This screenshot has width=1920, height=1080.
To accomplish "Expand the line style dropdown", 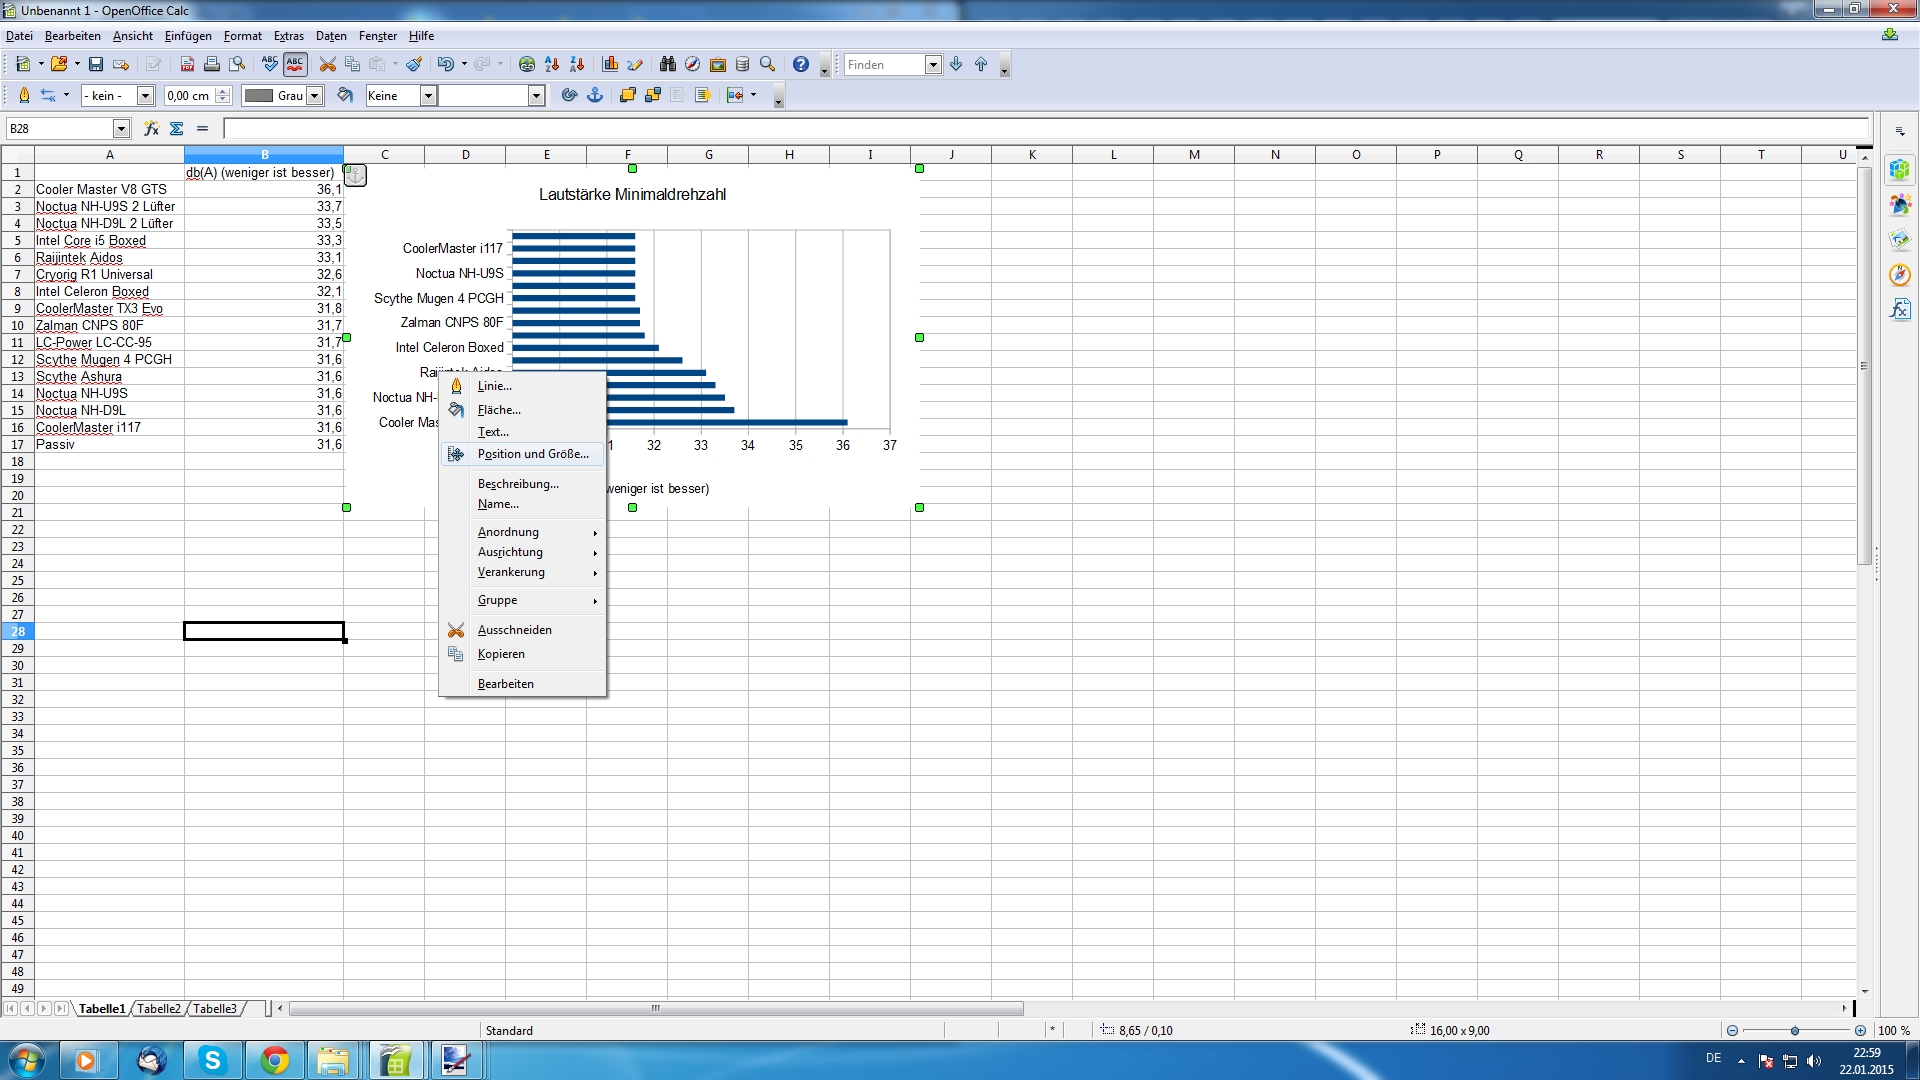I will pyautogui.click(x=145, y=96).
